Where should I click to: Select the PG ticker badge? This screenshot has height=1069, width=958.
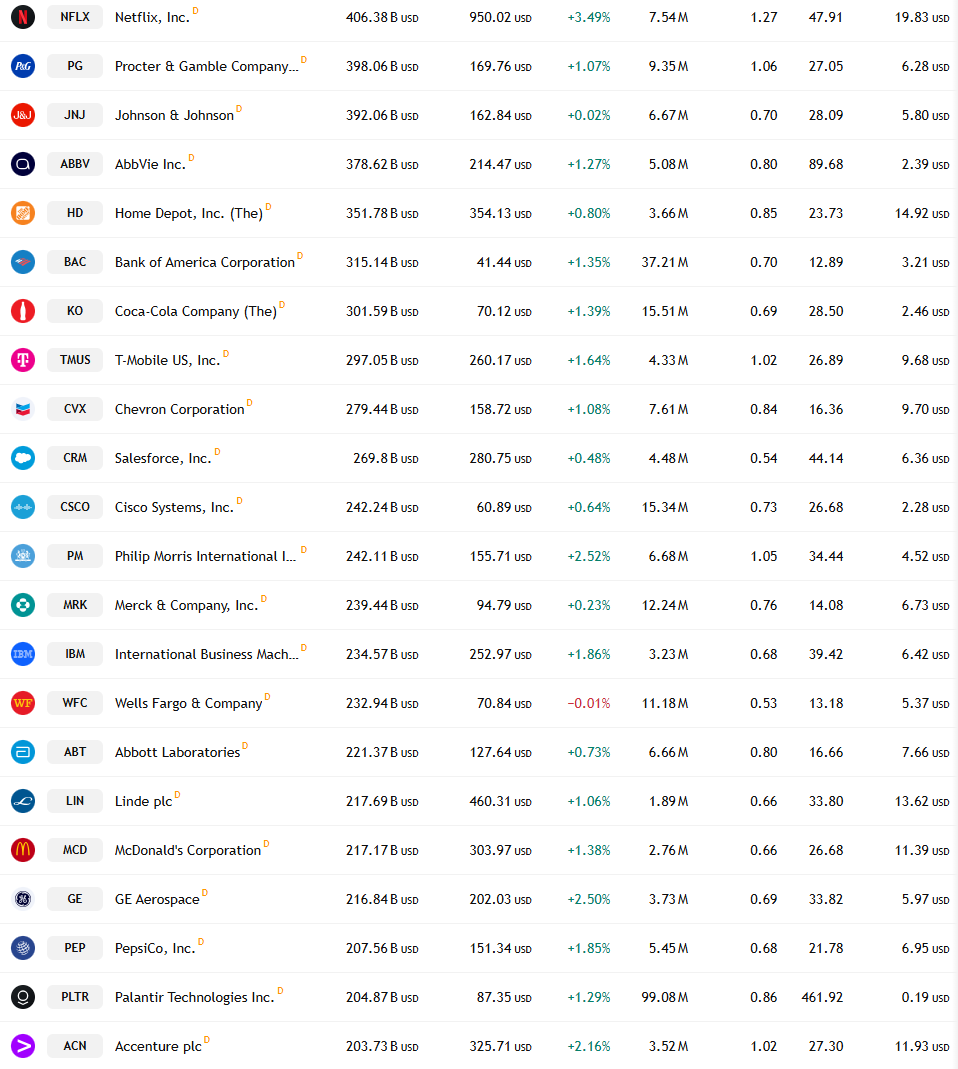(x=75, y=66)
